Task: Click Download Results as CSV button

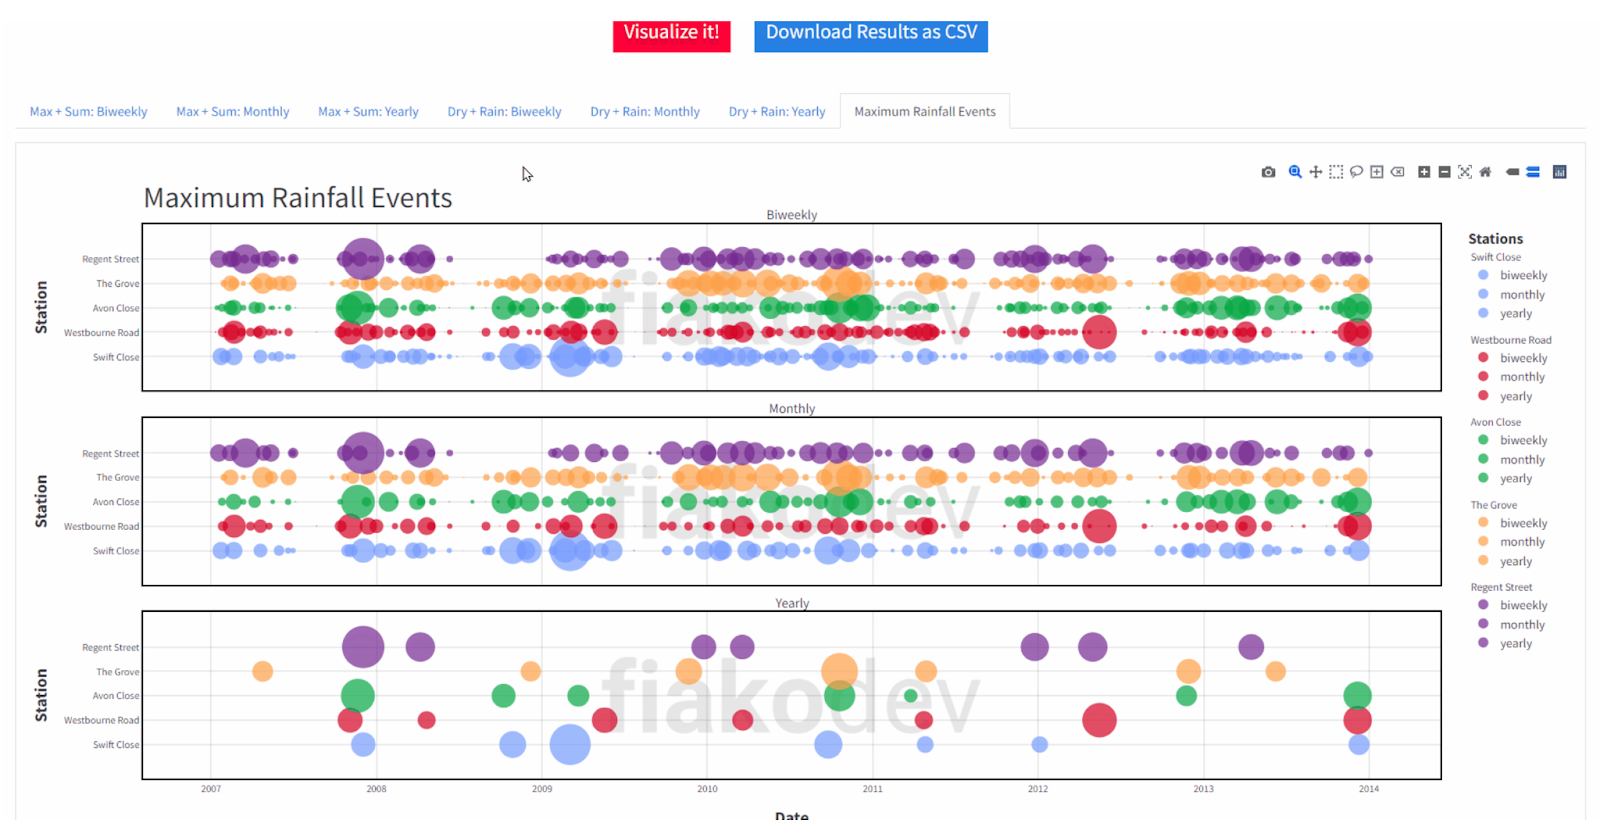Action: coord(871,34)
